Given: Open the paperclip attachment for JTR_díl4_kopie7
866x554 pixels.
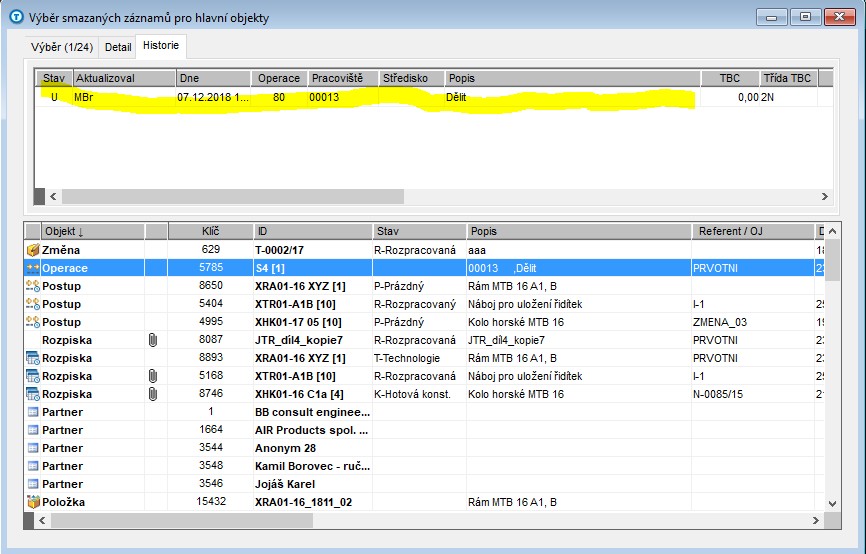Looking at the screenshot, I should click(x=154, y=340).
